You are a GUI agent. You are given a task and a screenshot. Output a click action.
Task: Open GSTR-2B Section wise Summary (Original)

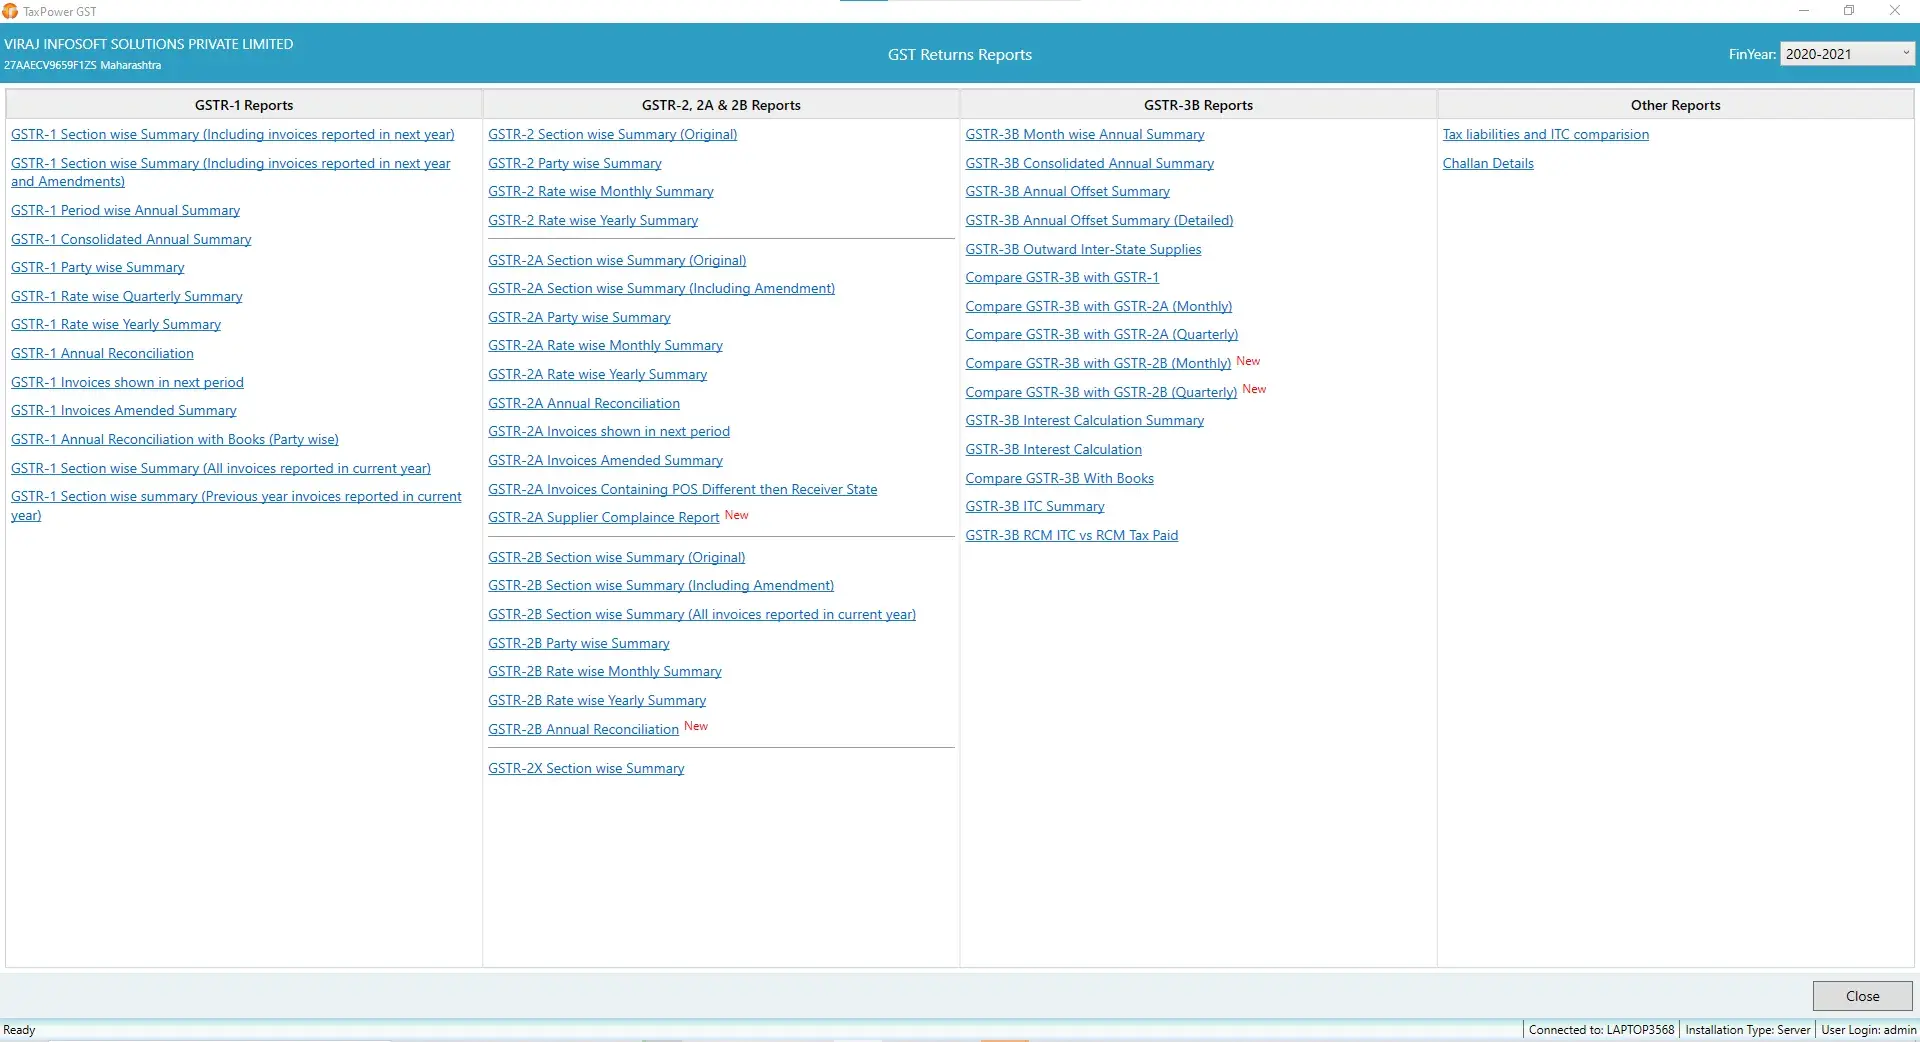pyautogui.click(x=617, y=558)
